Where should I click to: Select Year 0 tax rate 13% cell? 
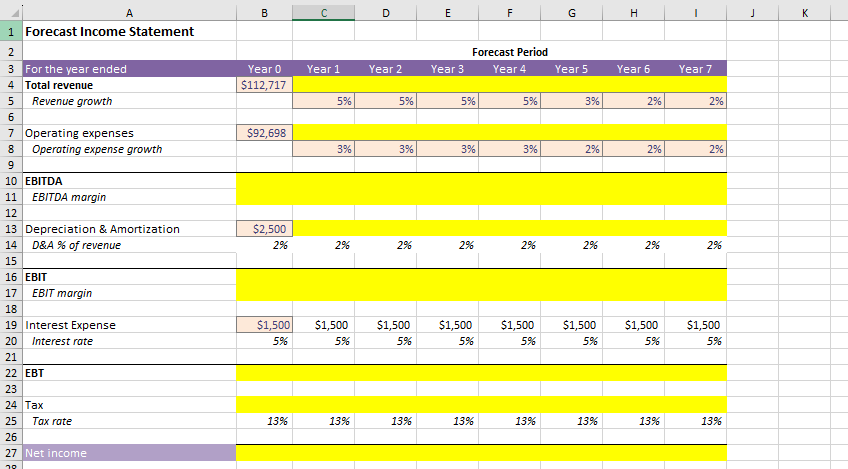[x=264, y=421]
